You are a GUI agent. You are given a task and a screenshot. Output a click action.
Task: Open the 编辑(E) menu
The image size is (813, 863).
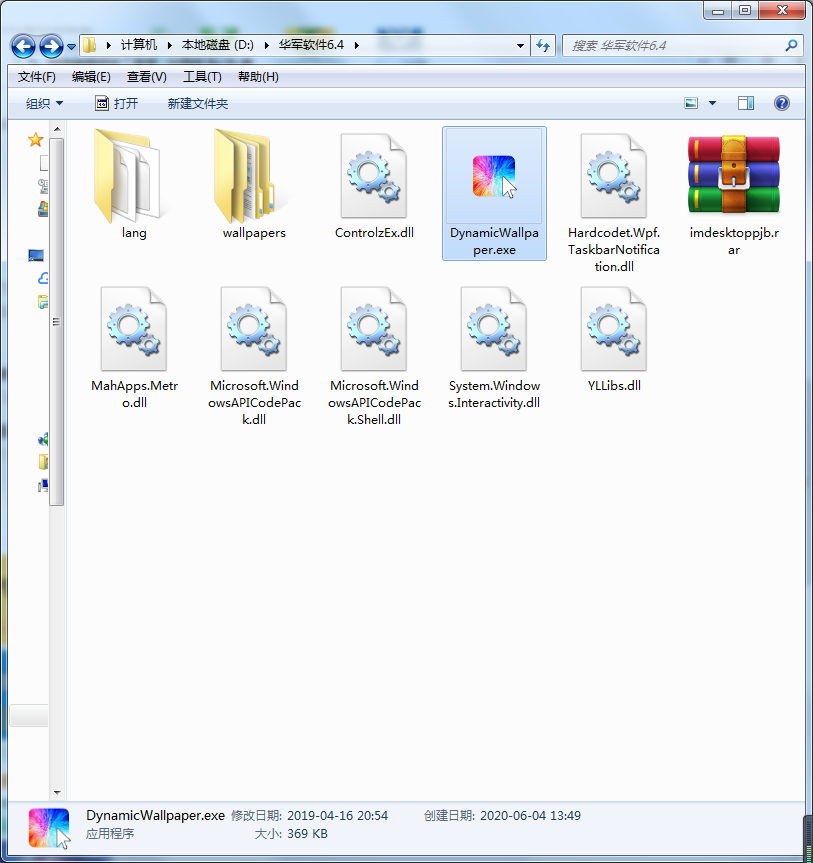point(91,77)
